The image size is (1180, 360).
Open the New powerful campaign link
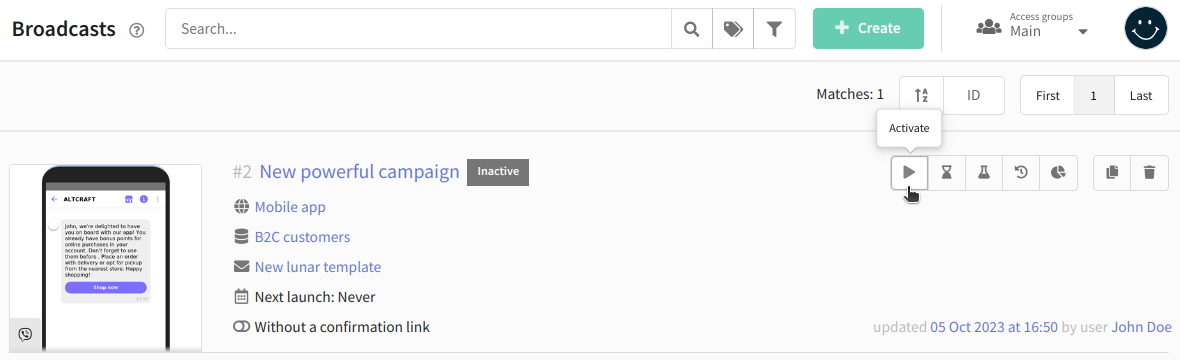click(x=359, y=172)
